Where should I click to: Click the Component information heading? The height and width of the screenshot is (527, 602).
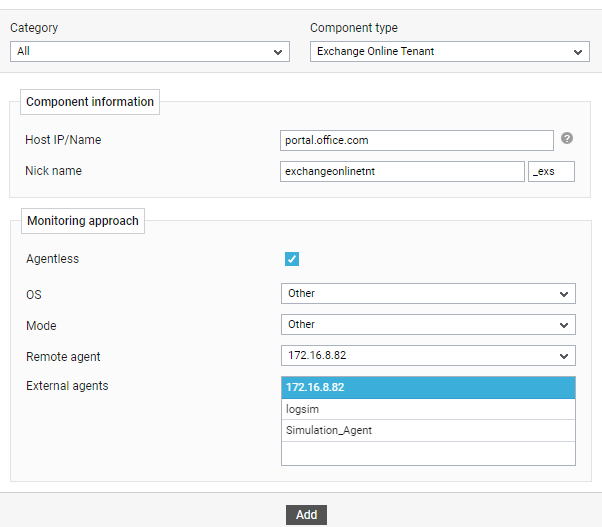click(x=90, y=102)
